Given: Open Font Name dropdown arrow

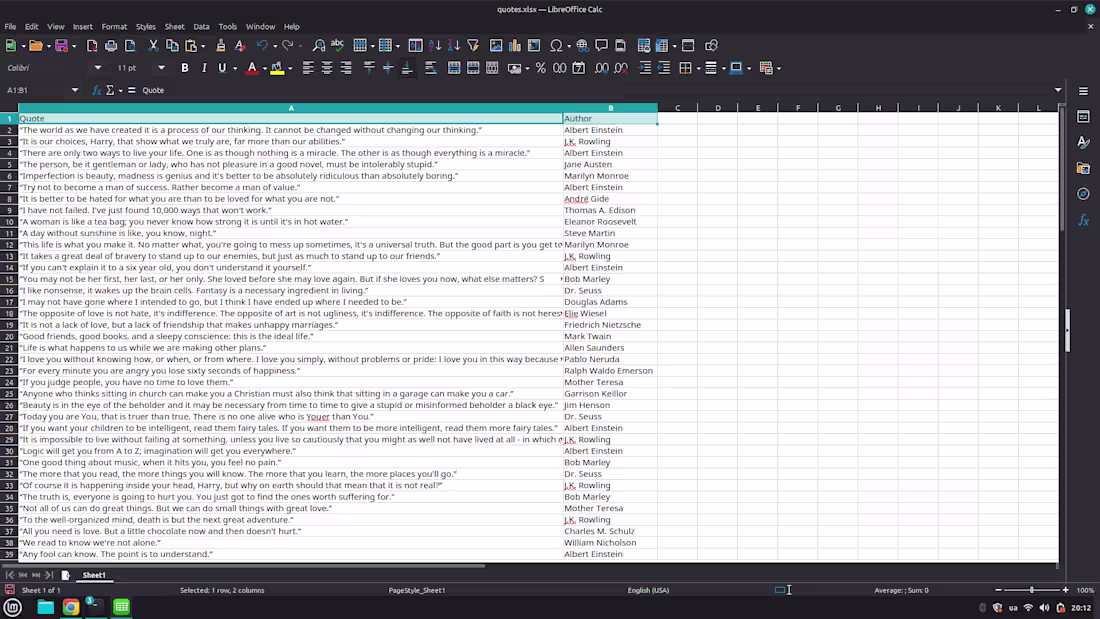Looking at the screenshot, I should coord(98,68).
